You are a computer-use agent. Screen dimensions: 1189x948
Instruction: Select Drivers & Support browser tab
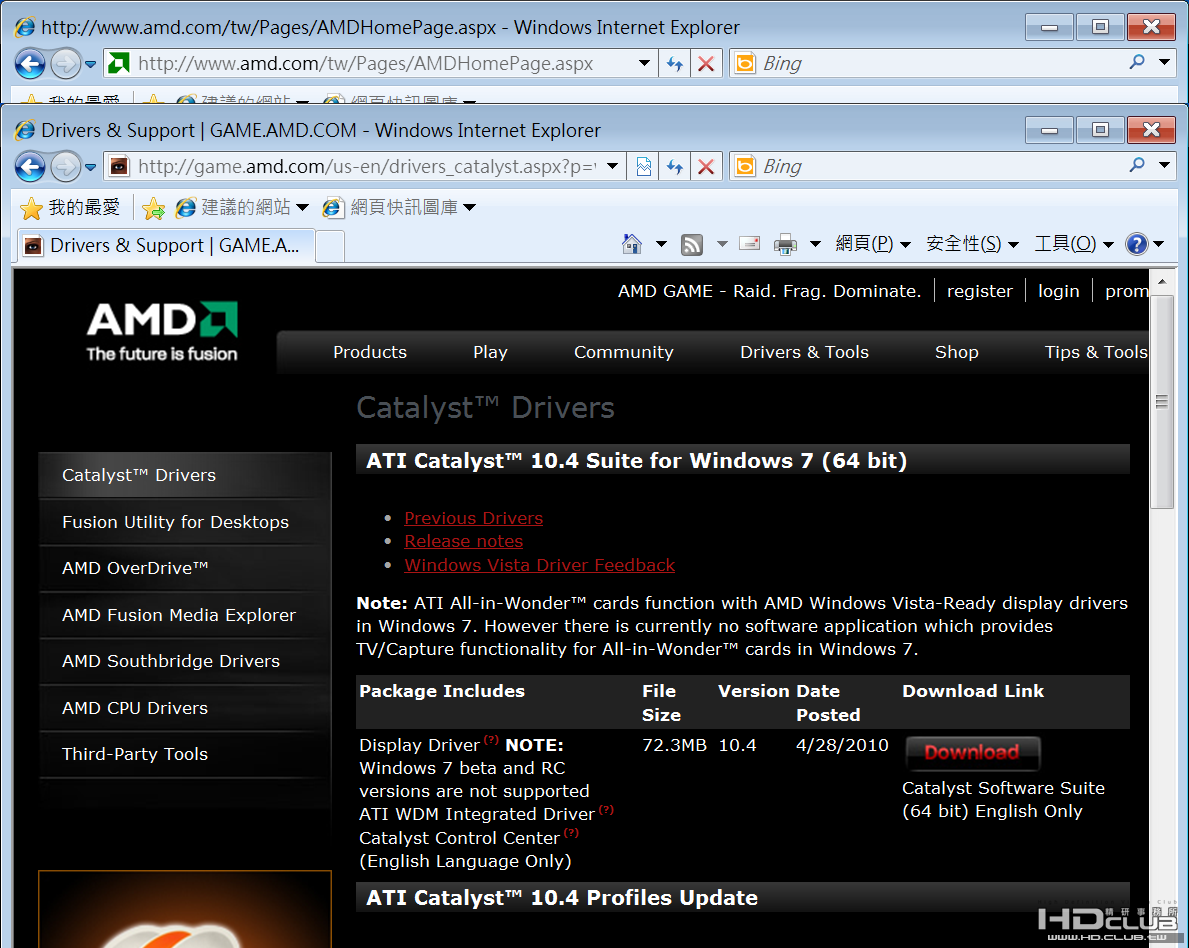166,246
